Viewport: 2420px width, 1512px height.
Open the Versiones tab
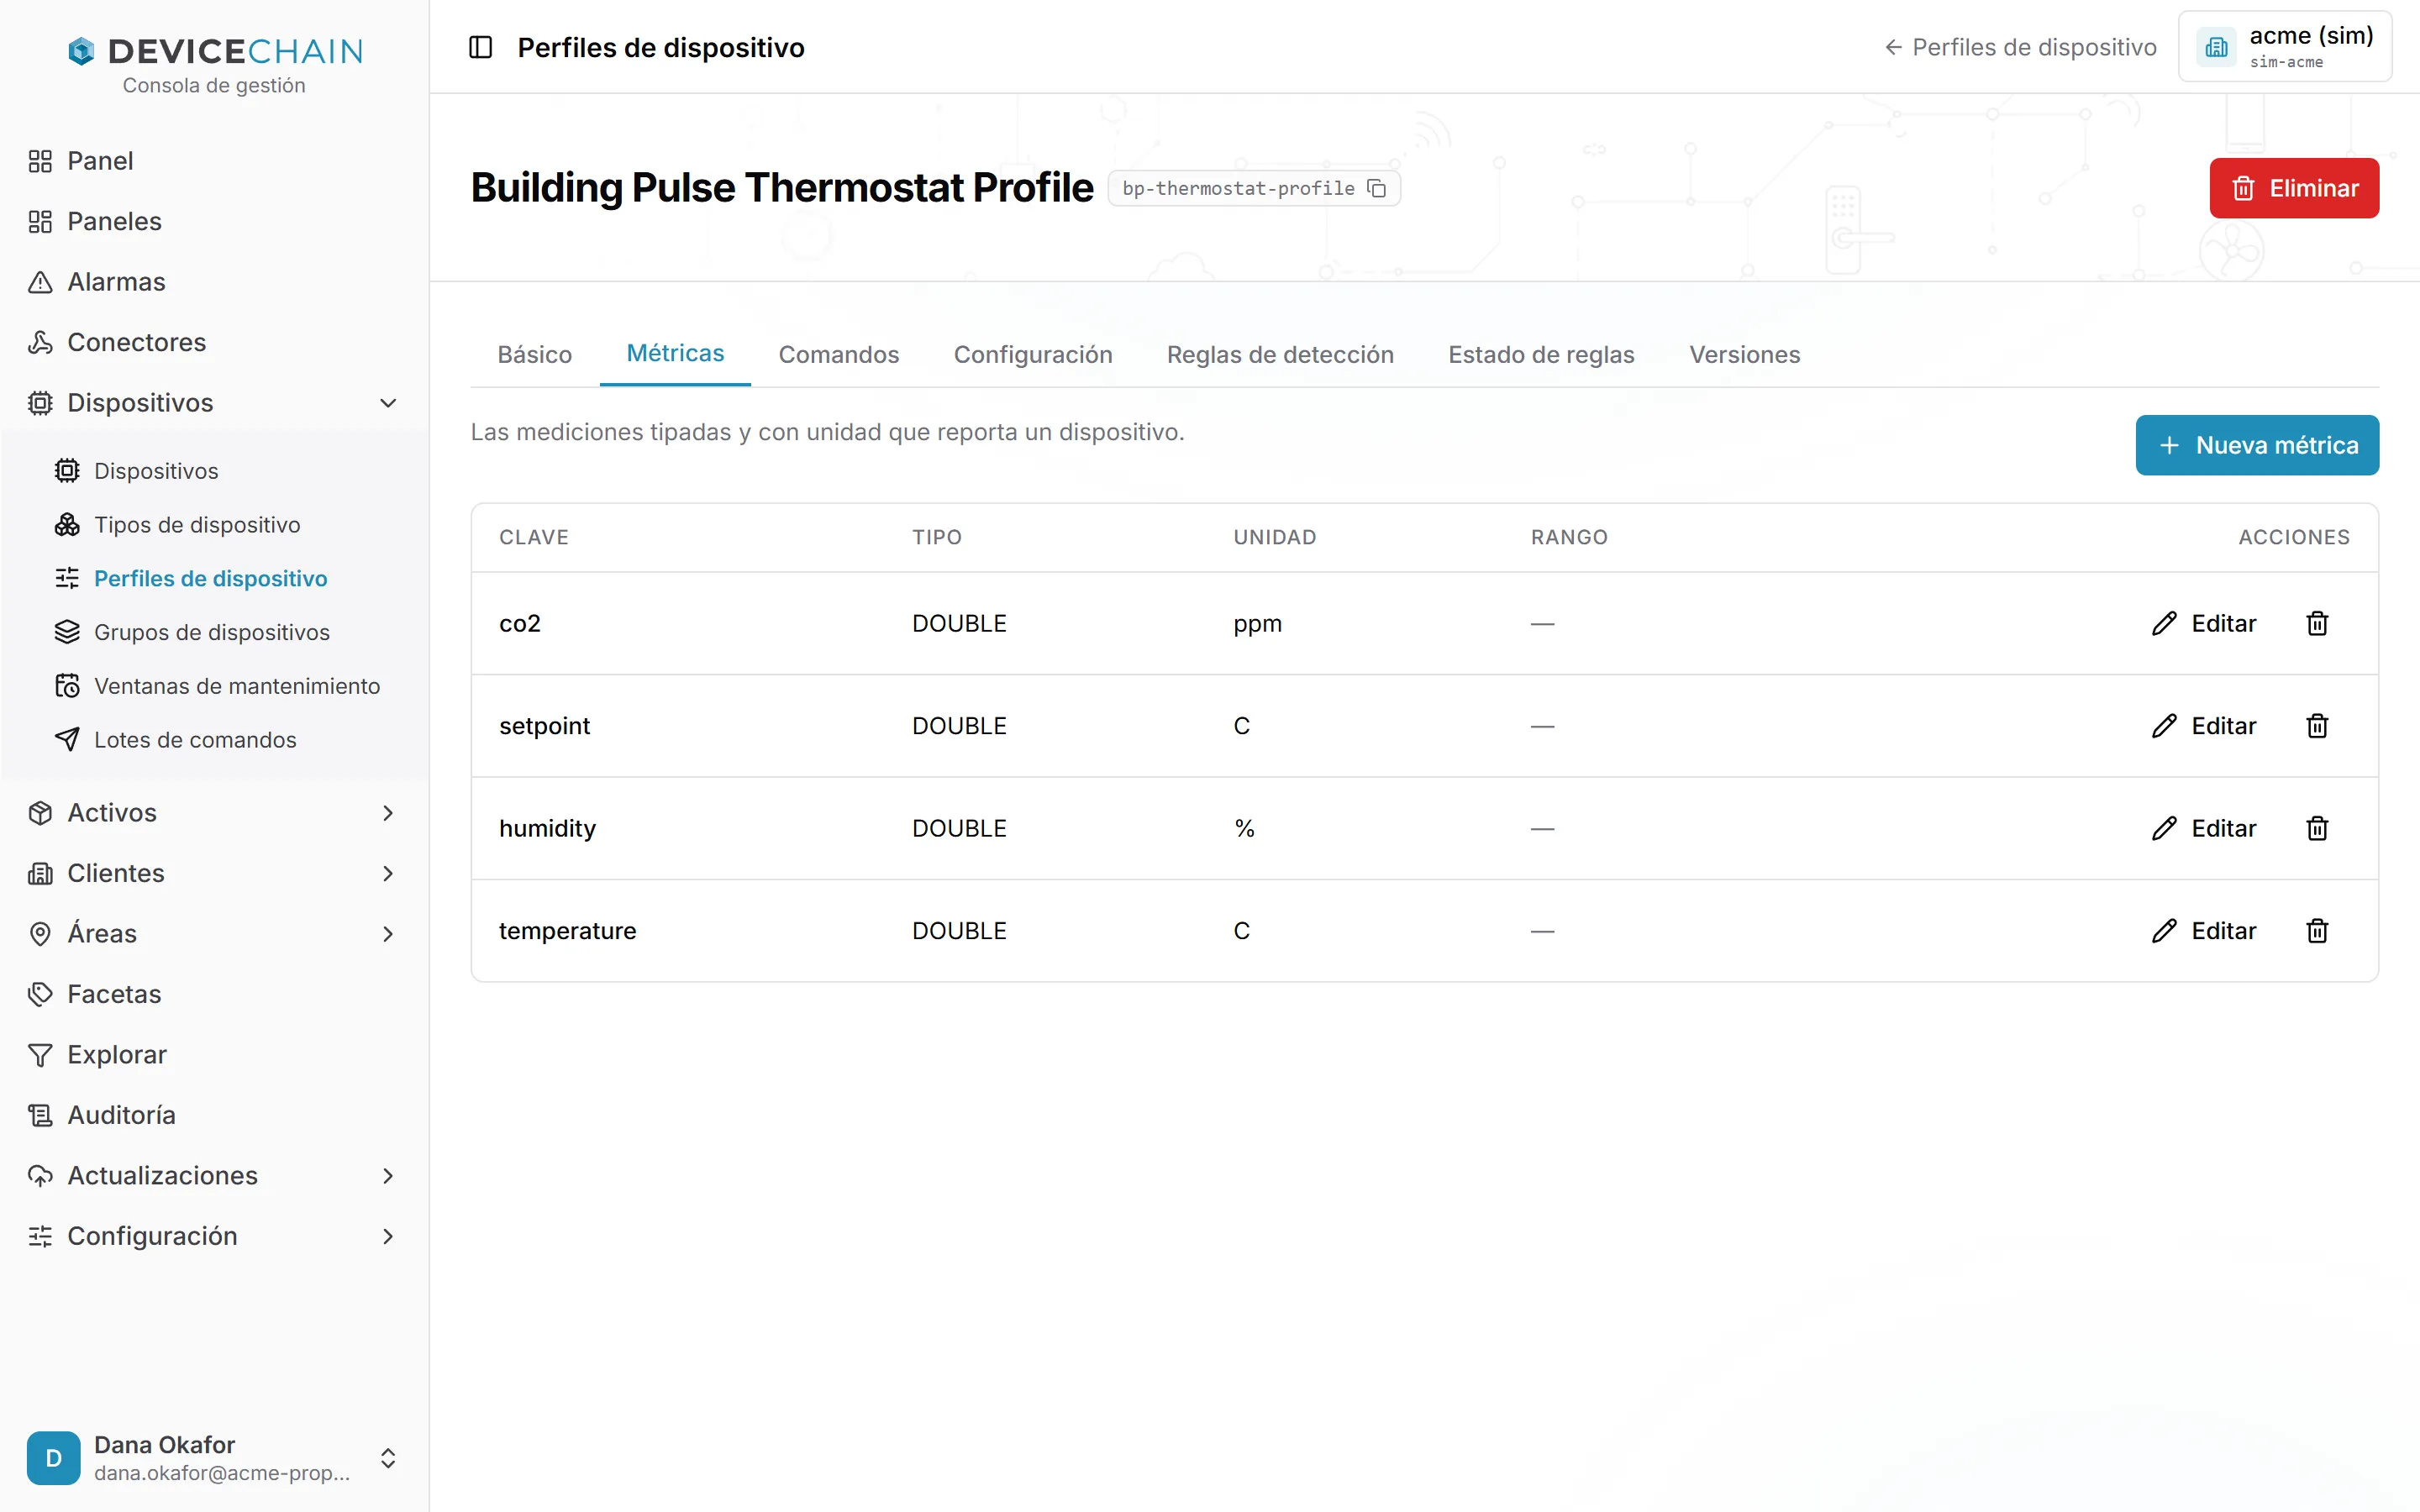[1744, 354]
